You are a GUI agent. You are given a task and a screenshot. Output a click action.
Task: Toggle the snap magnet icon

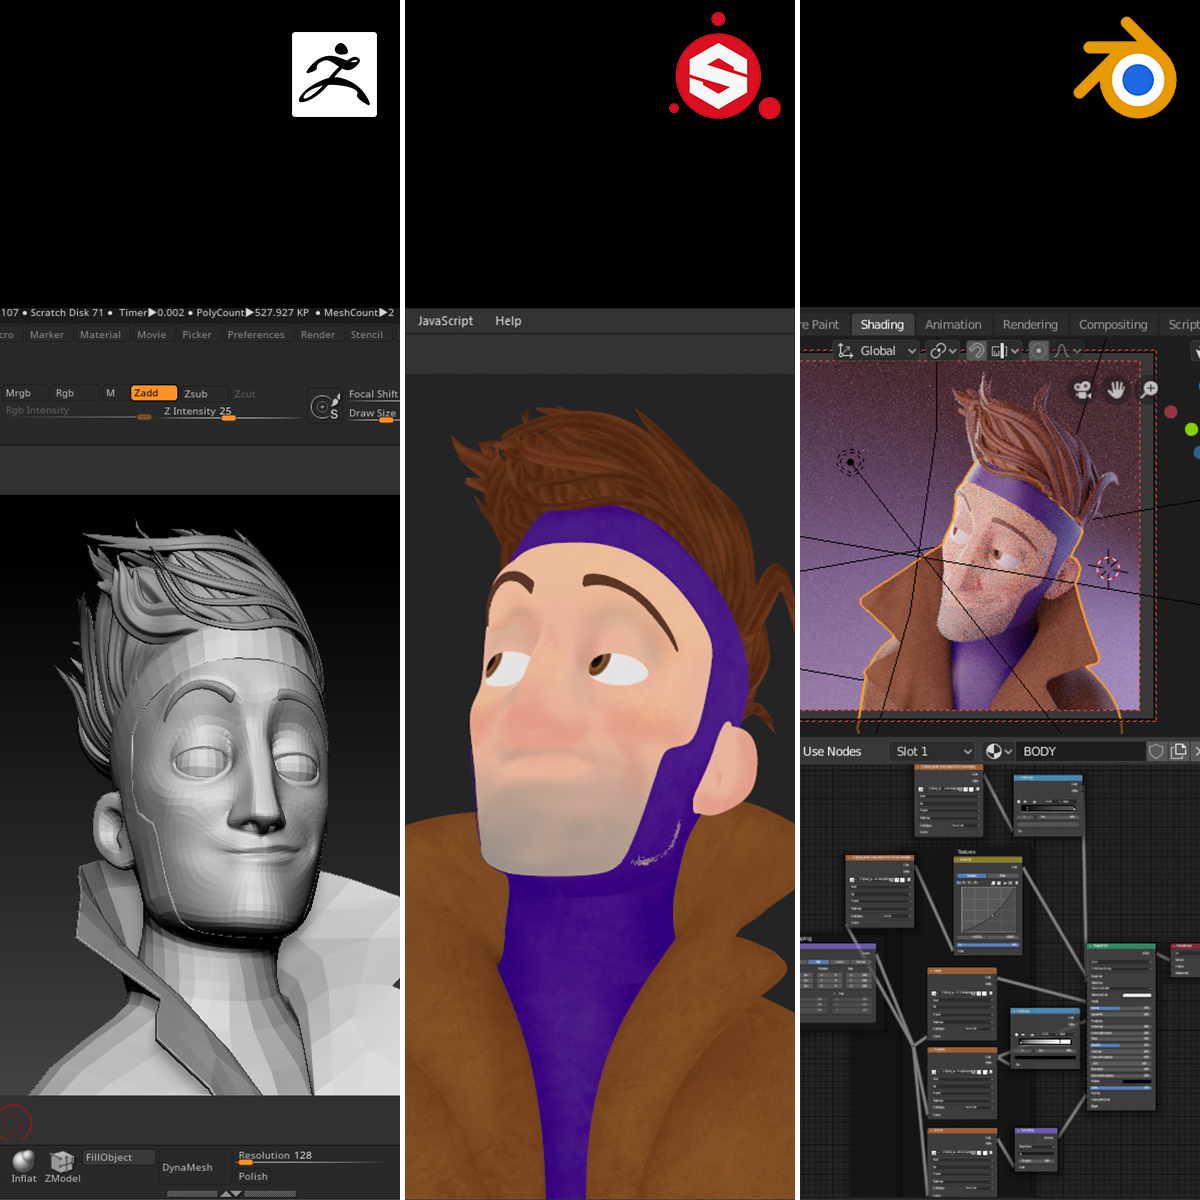976,351
